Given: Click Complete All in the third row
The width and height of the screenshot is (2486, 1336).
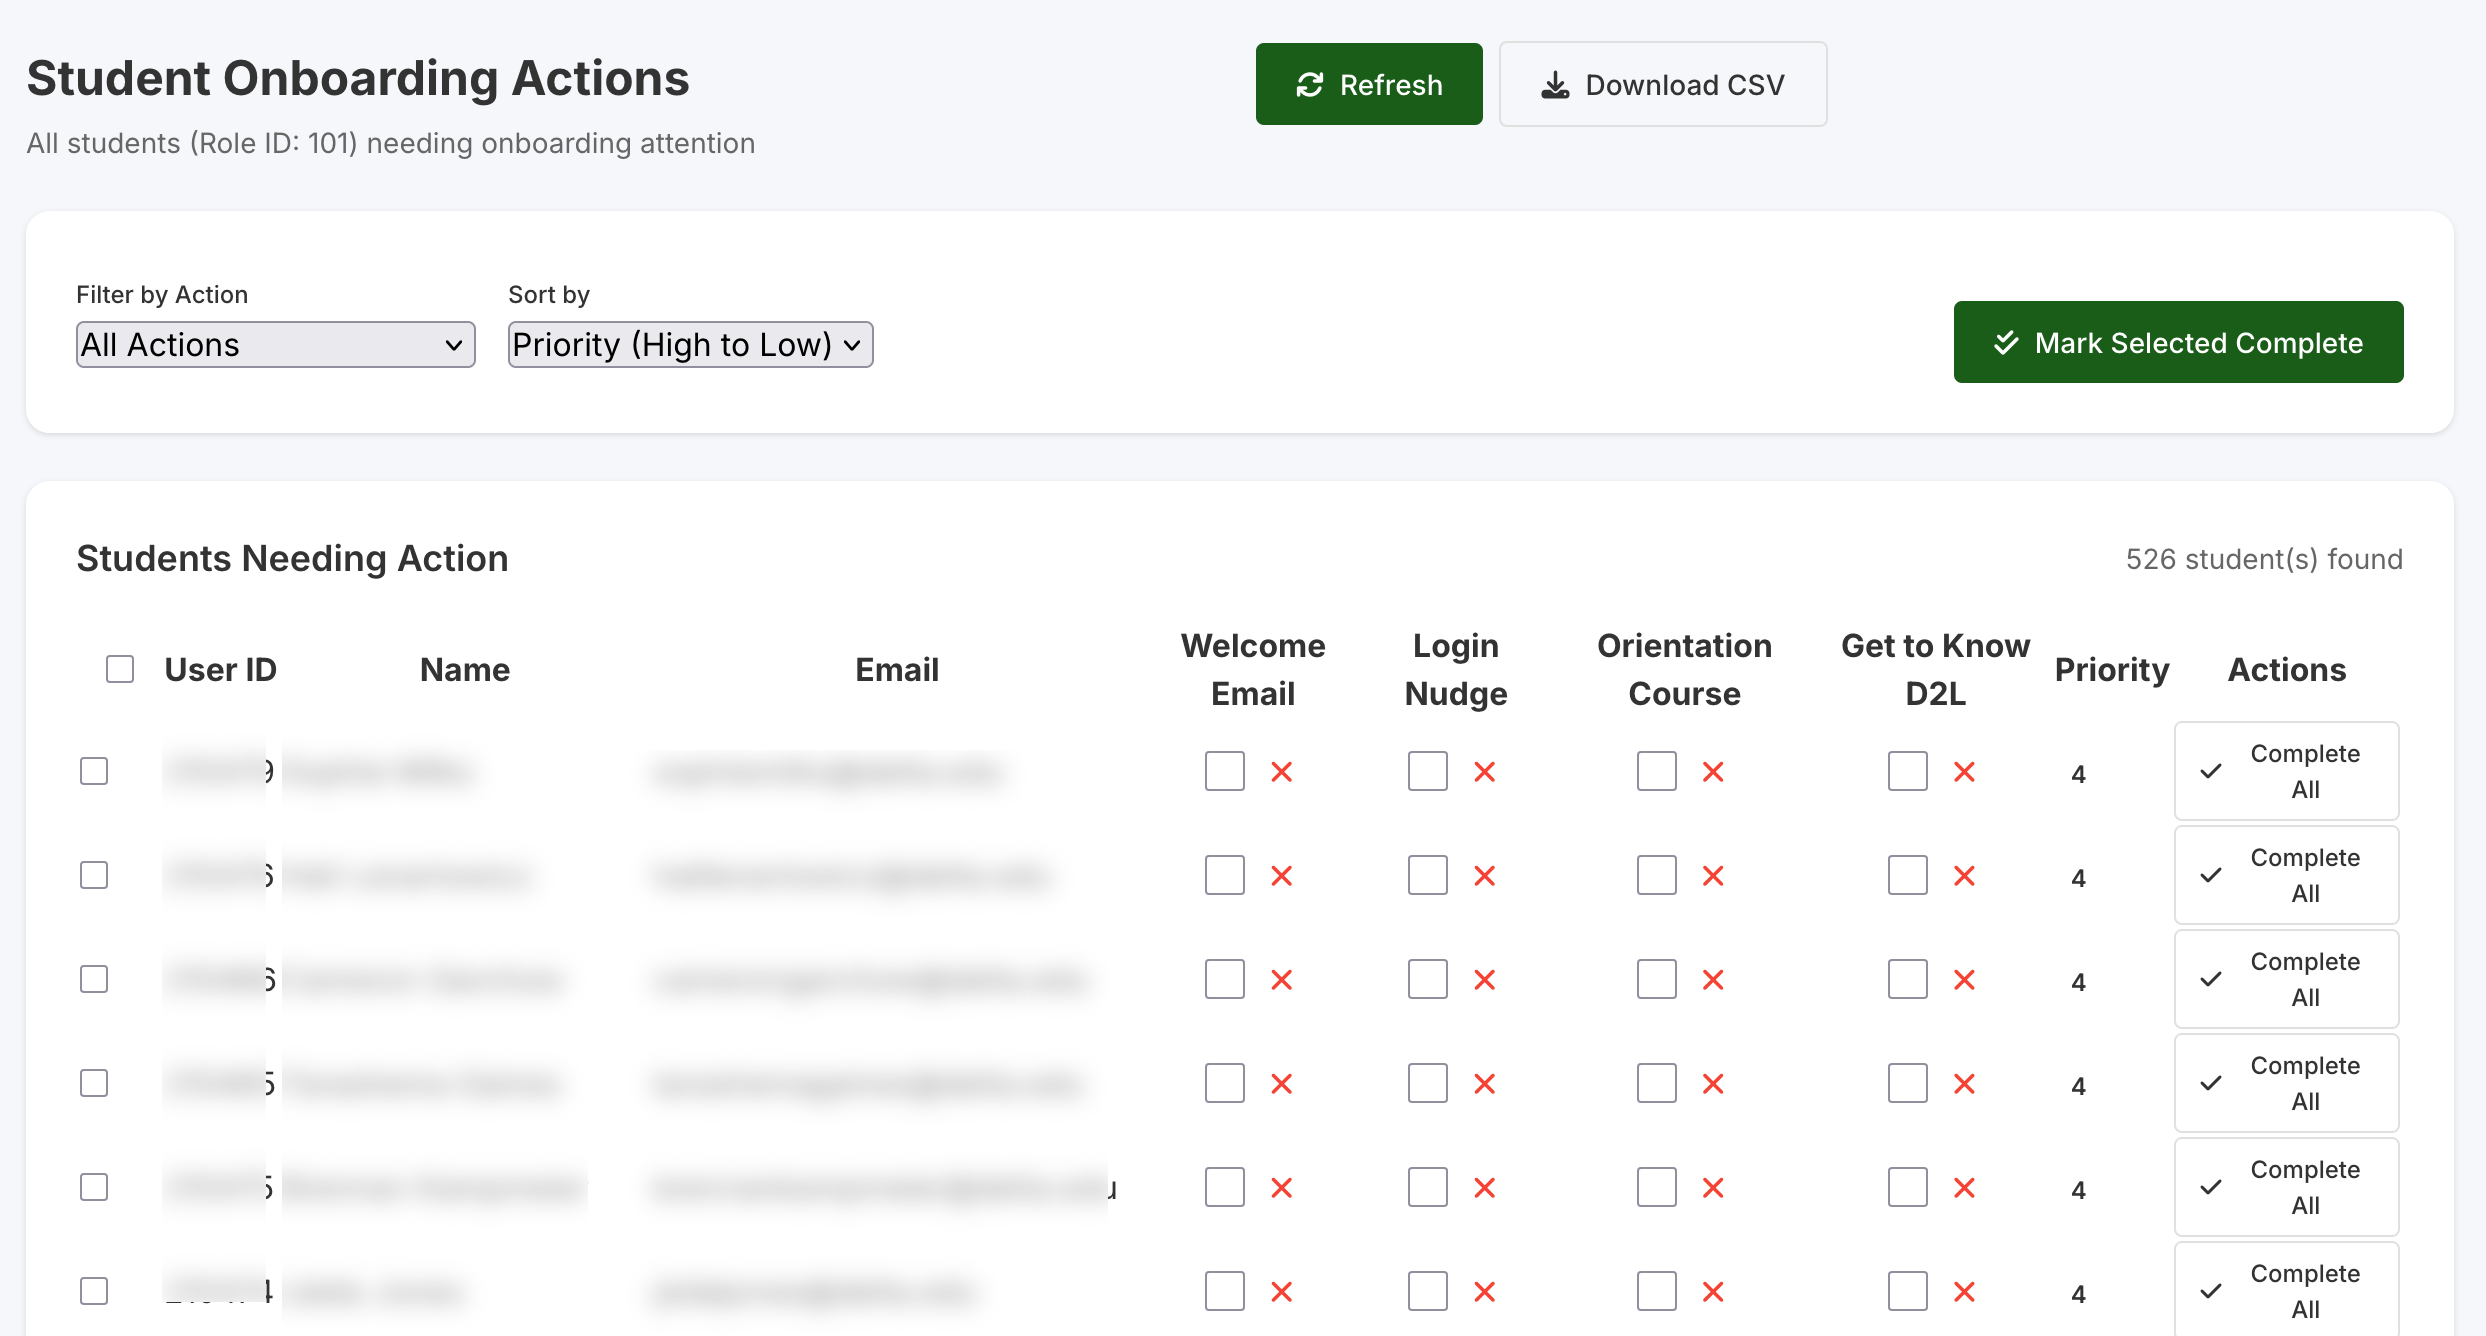Looking at the screenshot, I should coord(2286,979).
